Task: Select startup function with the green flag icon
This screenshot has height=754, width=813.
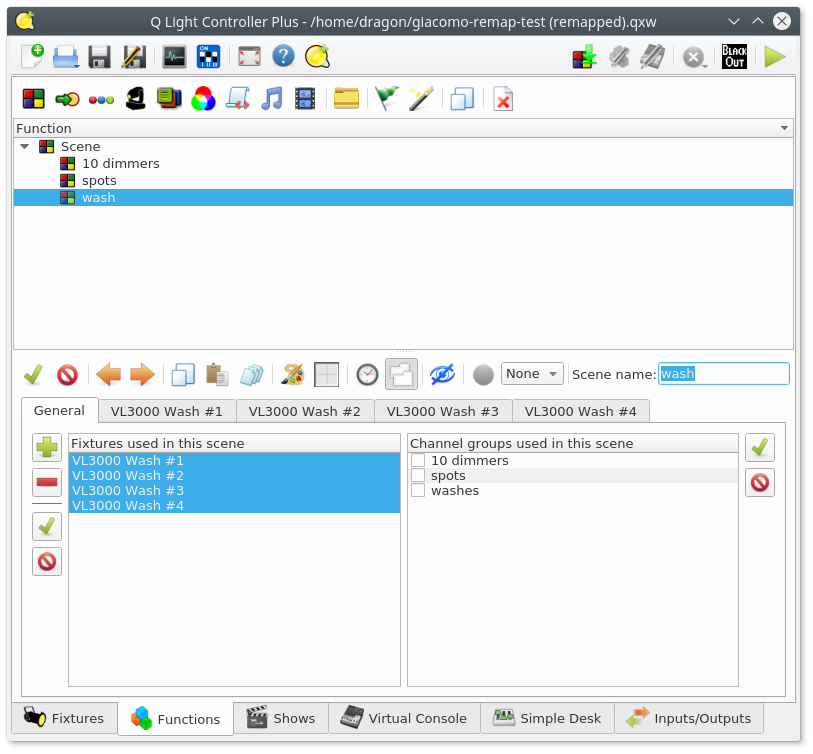Action: [x=387, y=99]
